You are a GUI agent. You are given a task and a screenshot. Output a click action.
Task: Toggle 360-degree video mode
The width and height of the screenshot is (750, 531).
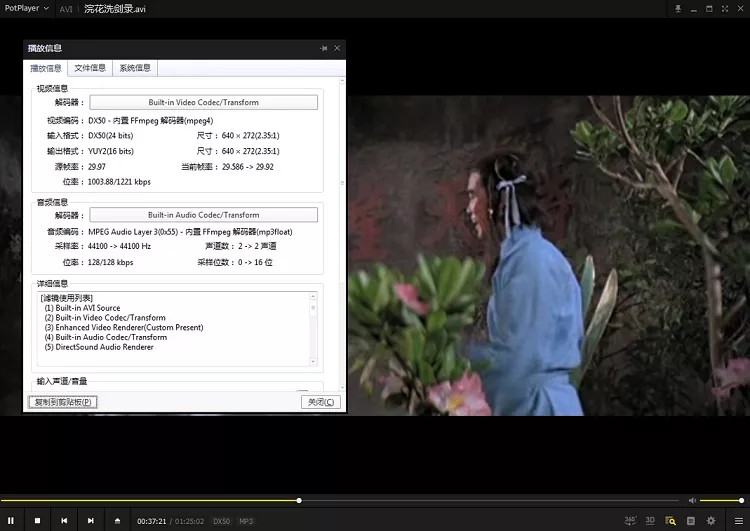(630, 520)
